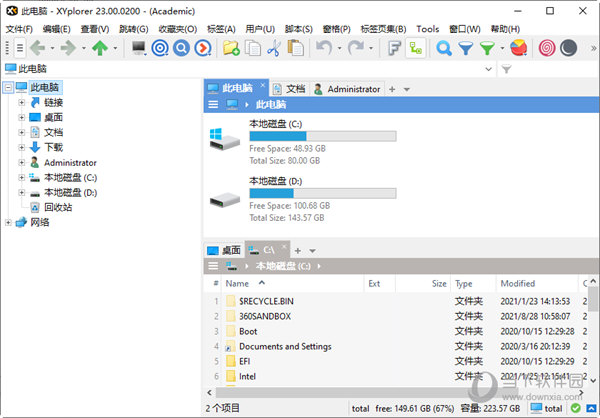The width and height of the screenshot is (600, 418).
Task: Click the F letter toolbar icon
Action: (394, 48)
